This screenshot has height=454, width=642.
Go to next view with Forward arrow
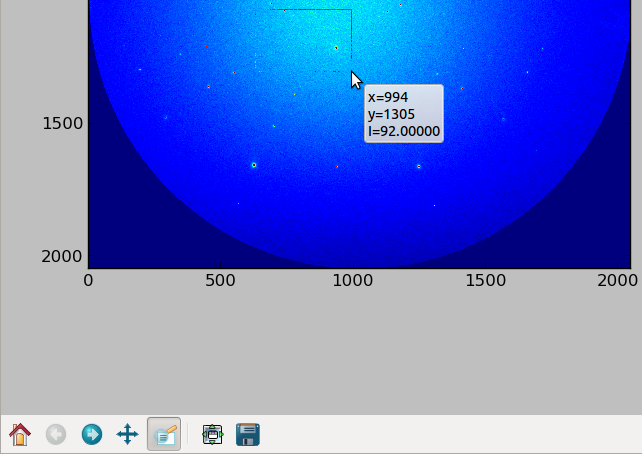pos(92,434)
